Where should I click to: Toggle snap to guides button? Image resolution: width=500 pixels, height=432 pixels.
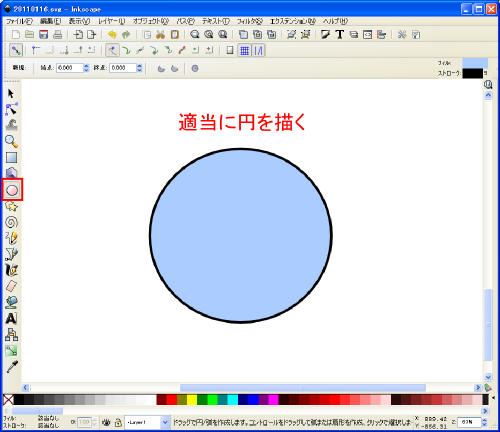point(258,51)
